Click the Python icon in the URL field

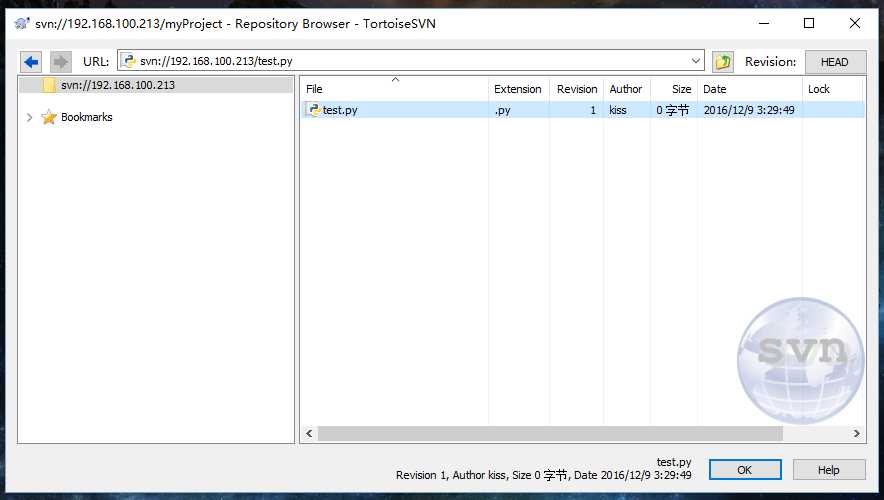coord(129,61)
